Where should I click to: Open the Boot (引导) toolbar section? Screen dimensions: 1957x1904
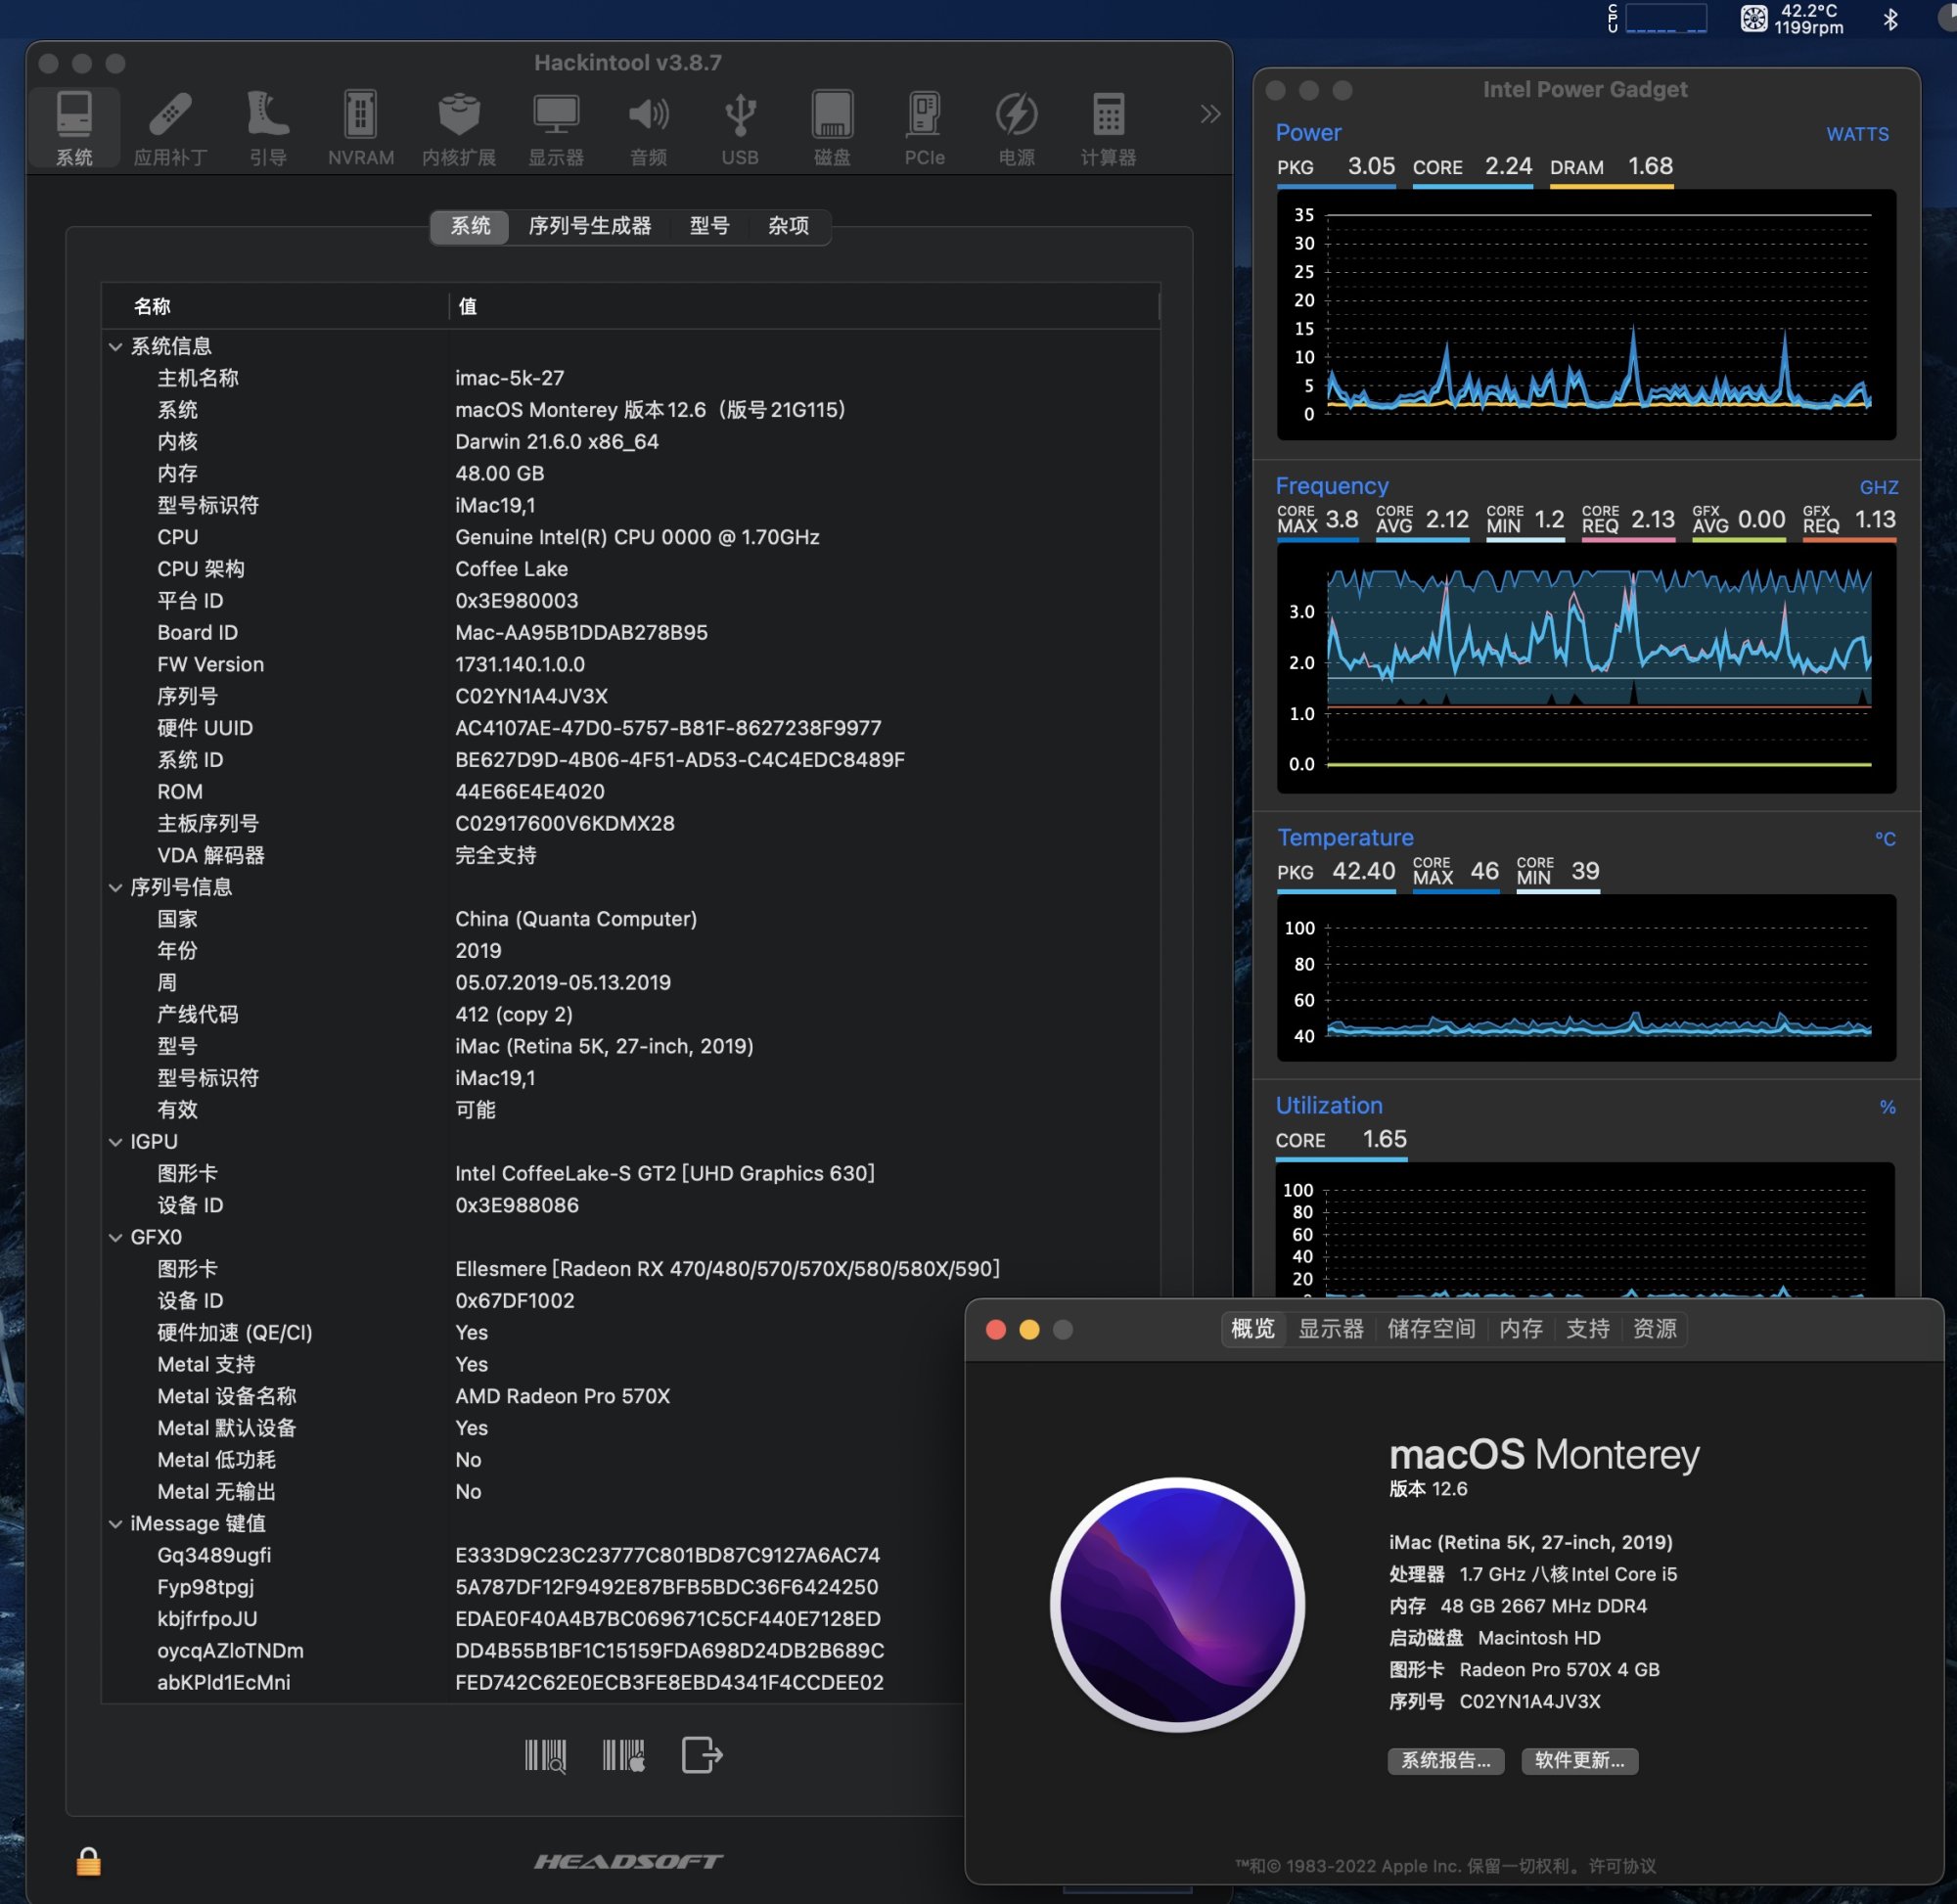(x=267, y=127)
